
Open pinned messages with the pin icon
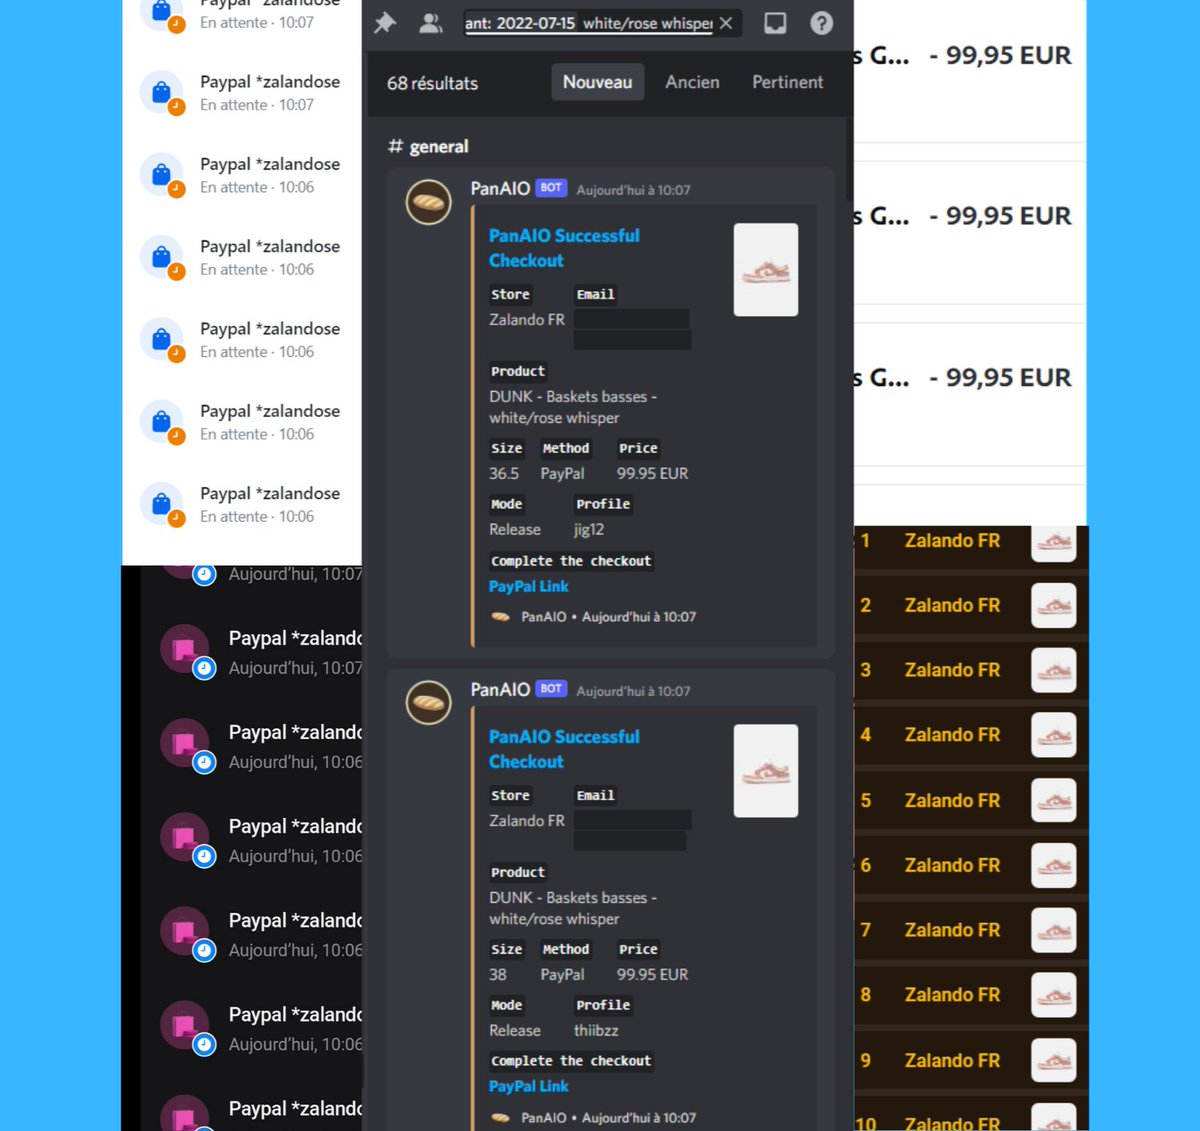[385, 23]
